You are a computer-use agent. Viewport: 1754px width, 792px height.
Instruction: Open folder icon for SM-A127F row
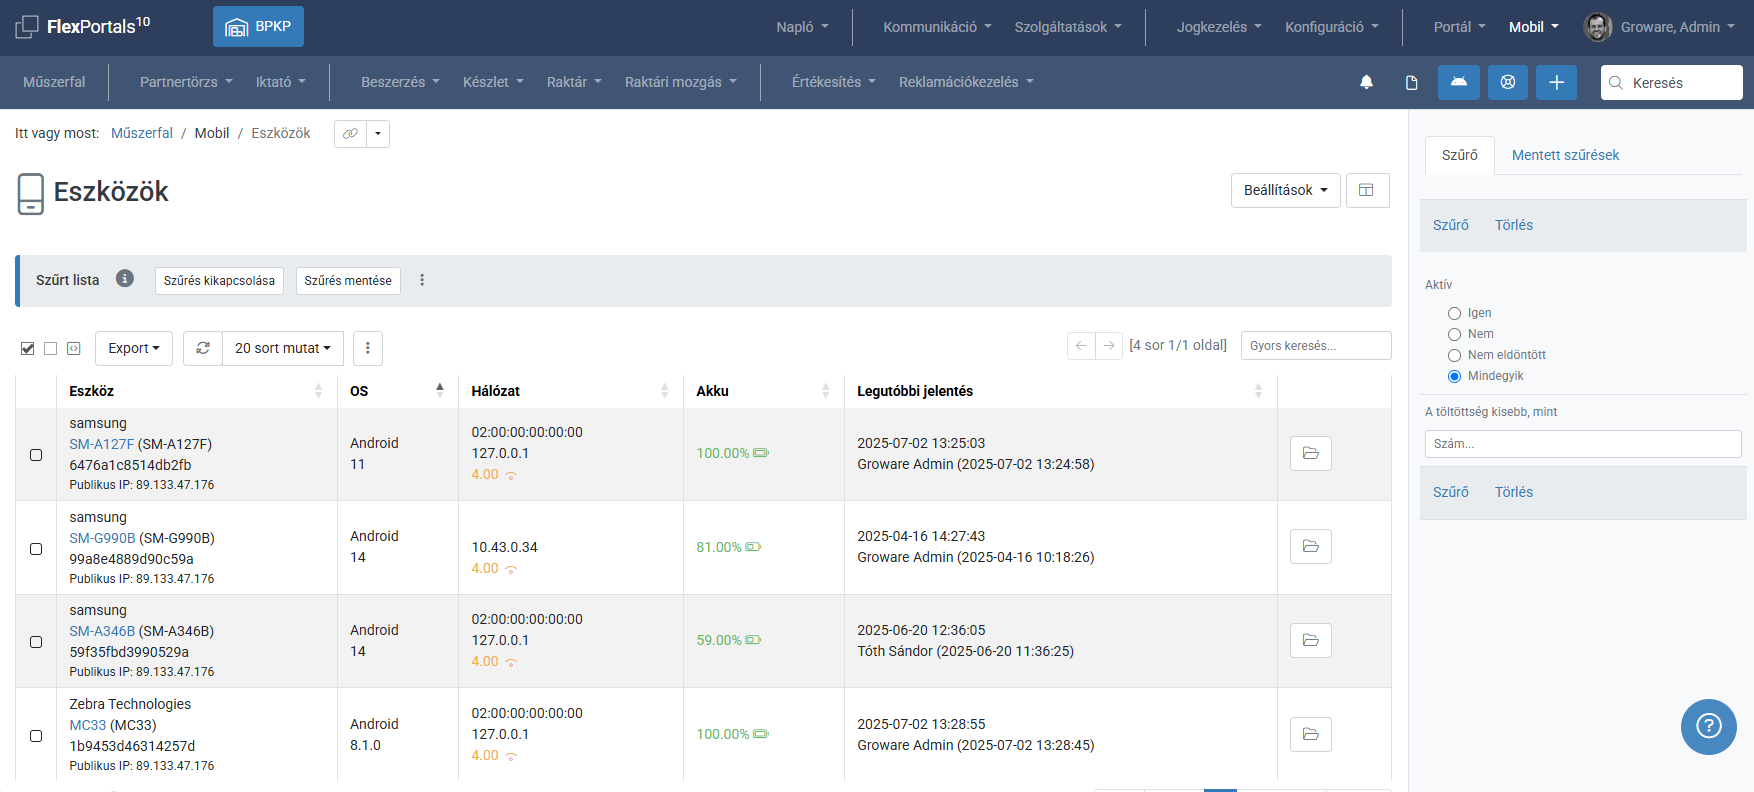[1311, 453]
